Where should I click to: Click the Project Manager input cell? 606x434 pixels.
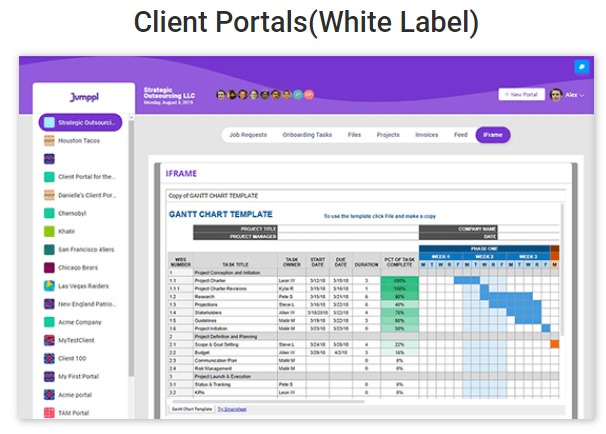click(x=348, y=236)
